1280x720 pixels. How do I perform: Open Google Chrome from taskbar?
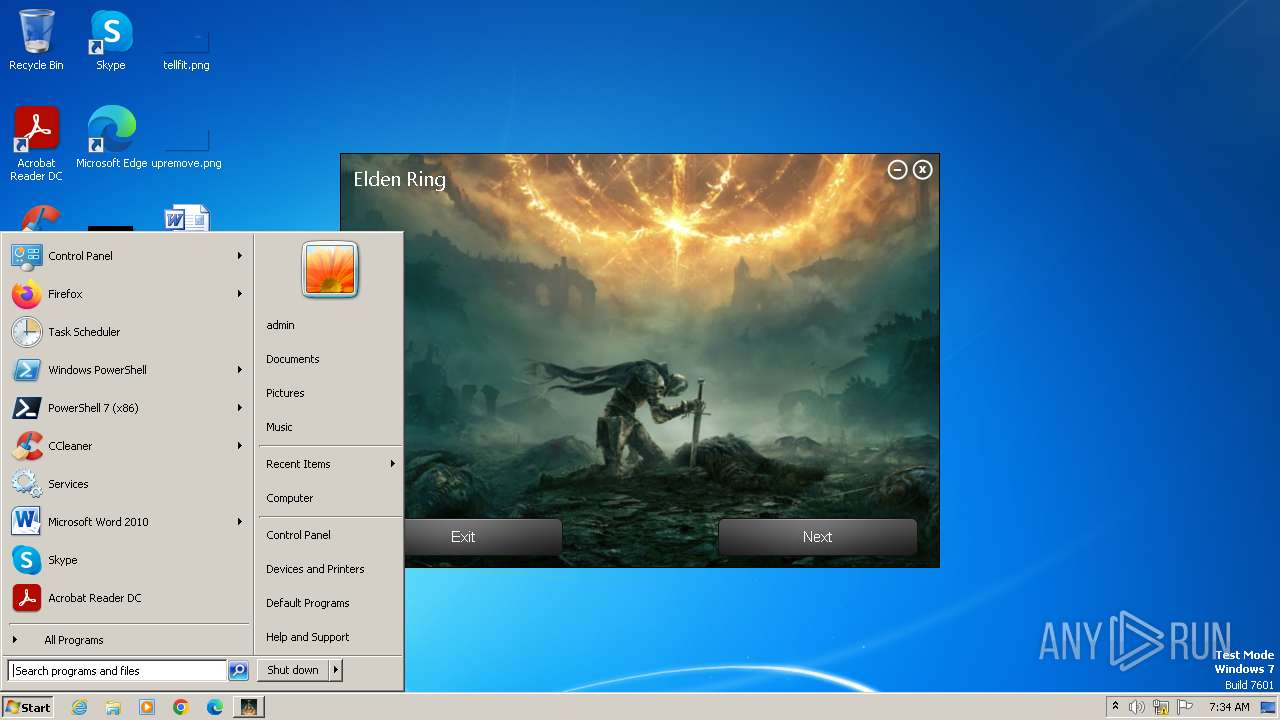tap(181, 707)
